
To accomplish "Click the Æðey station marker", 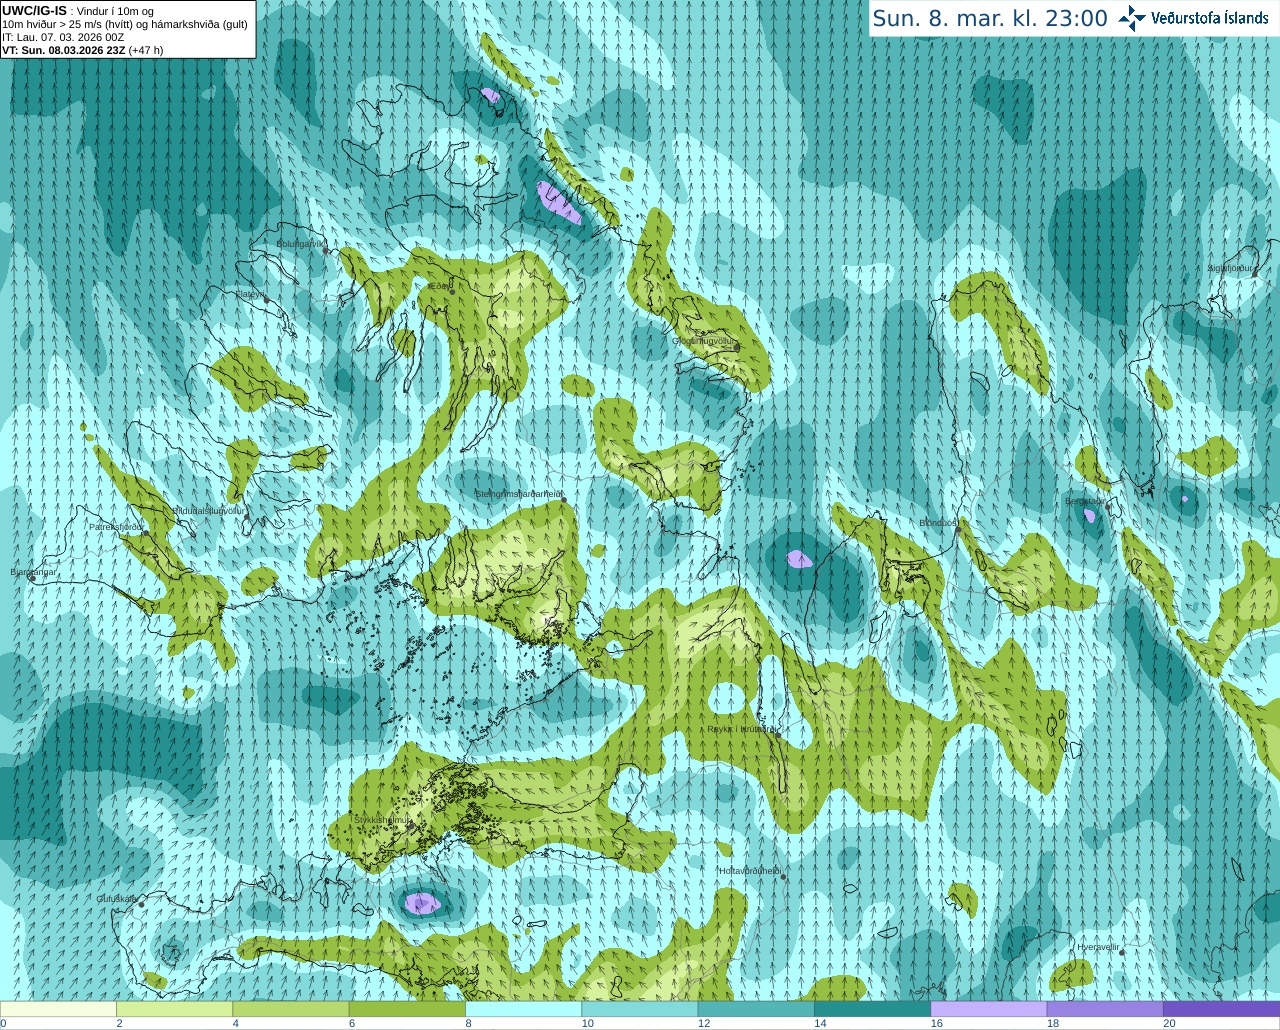I will [452, 292].
